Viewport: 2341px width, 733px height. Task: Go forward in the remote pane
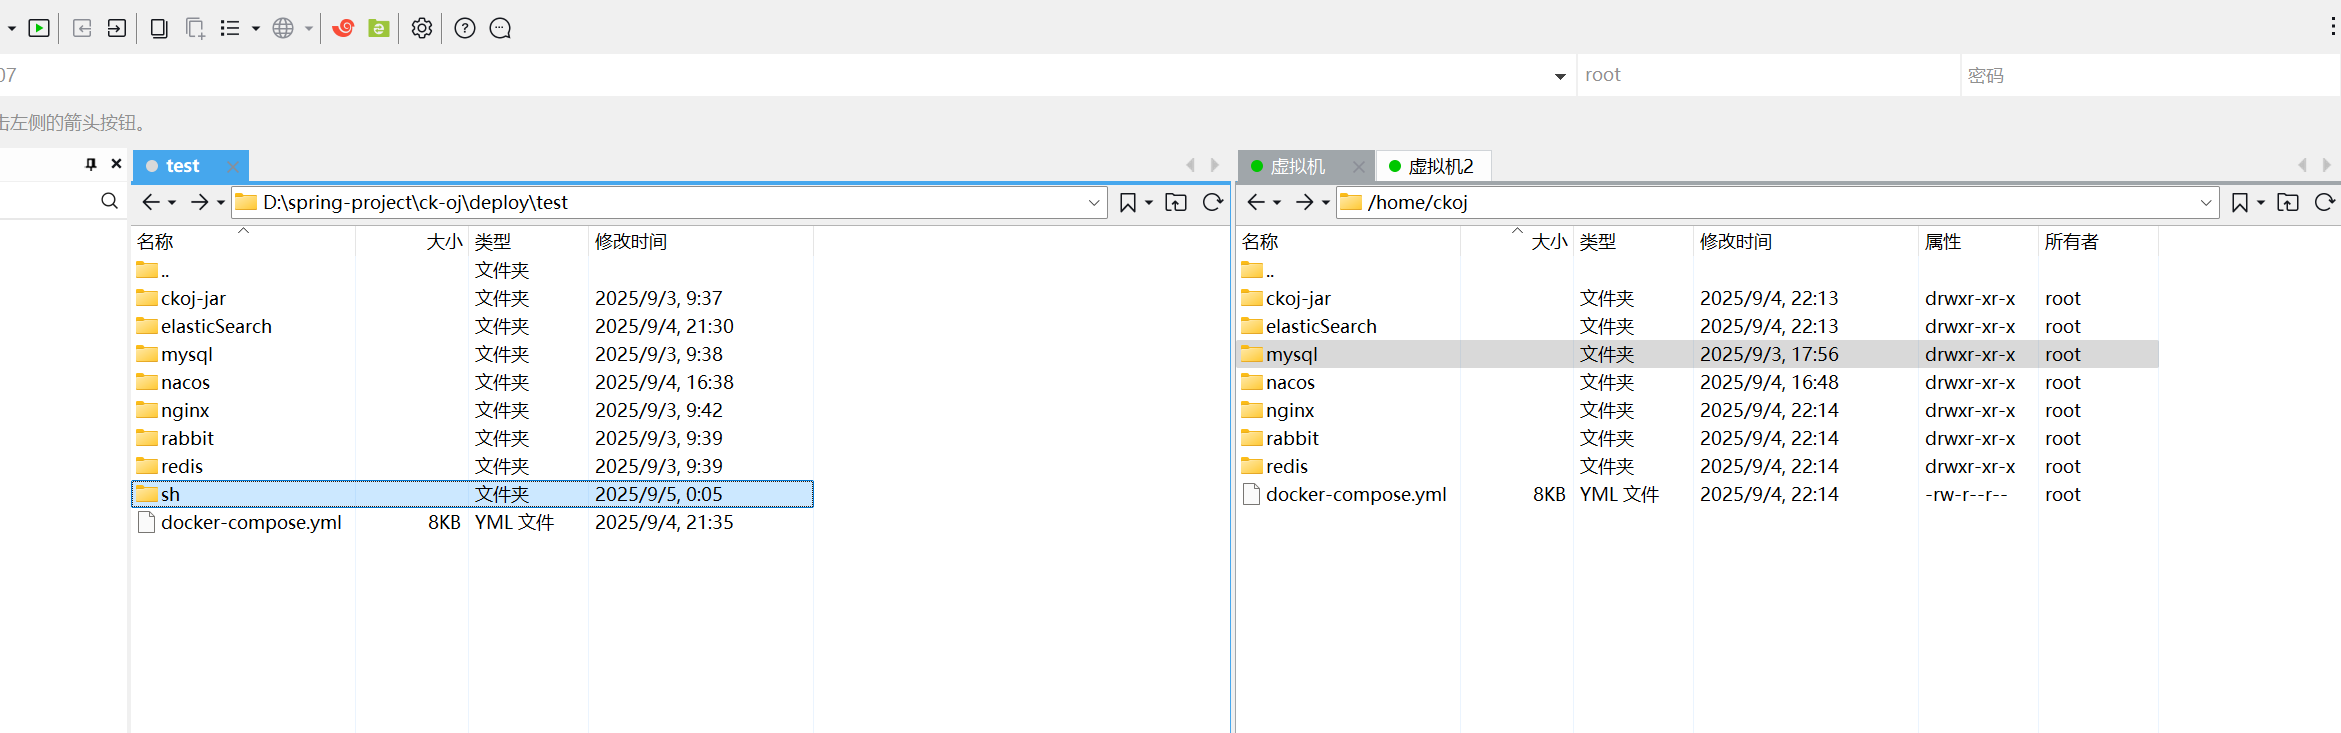pos(1304,202)
